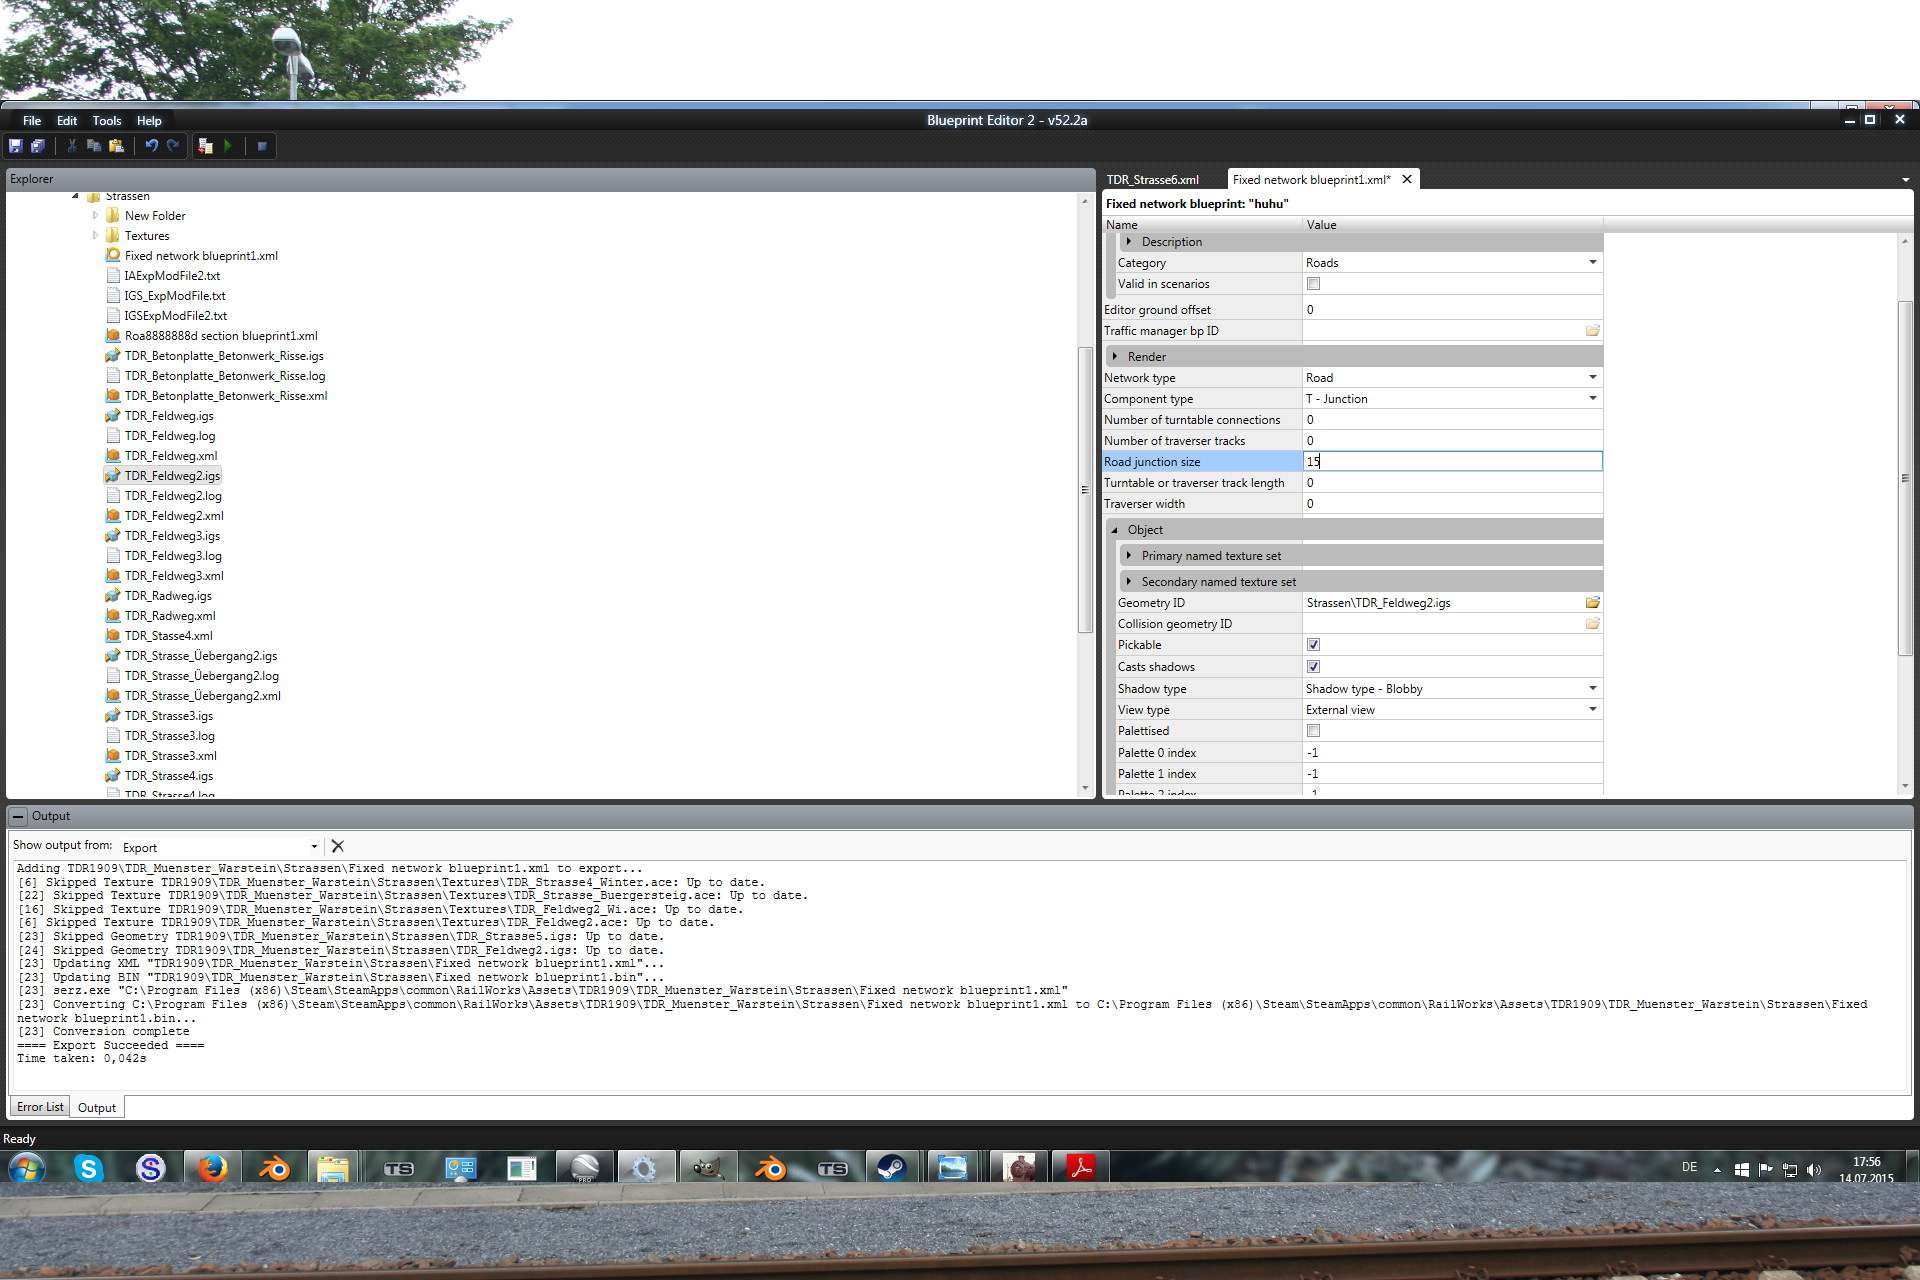Click the Paste clipboard icon
This screenshot has height=1280, width=1920.
point(116,146)
